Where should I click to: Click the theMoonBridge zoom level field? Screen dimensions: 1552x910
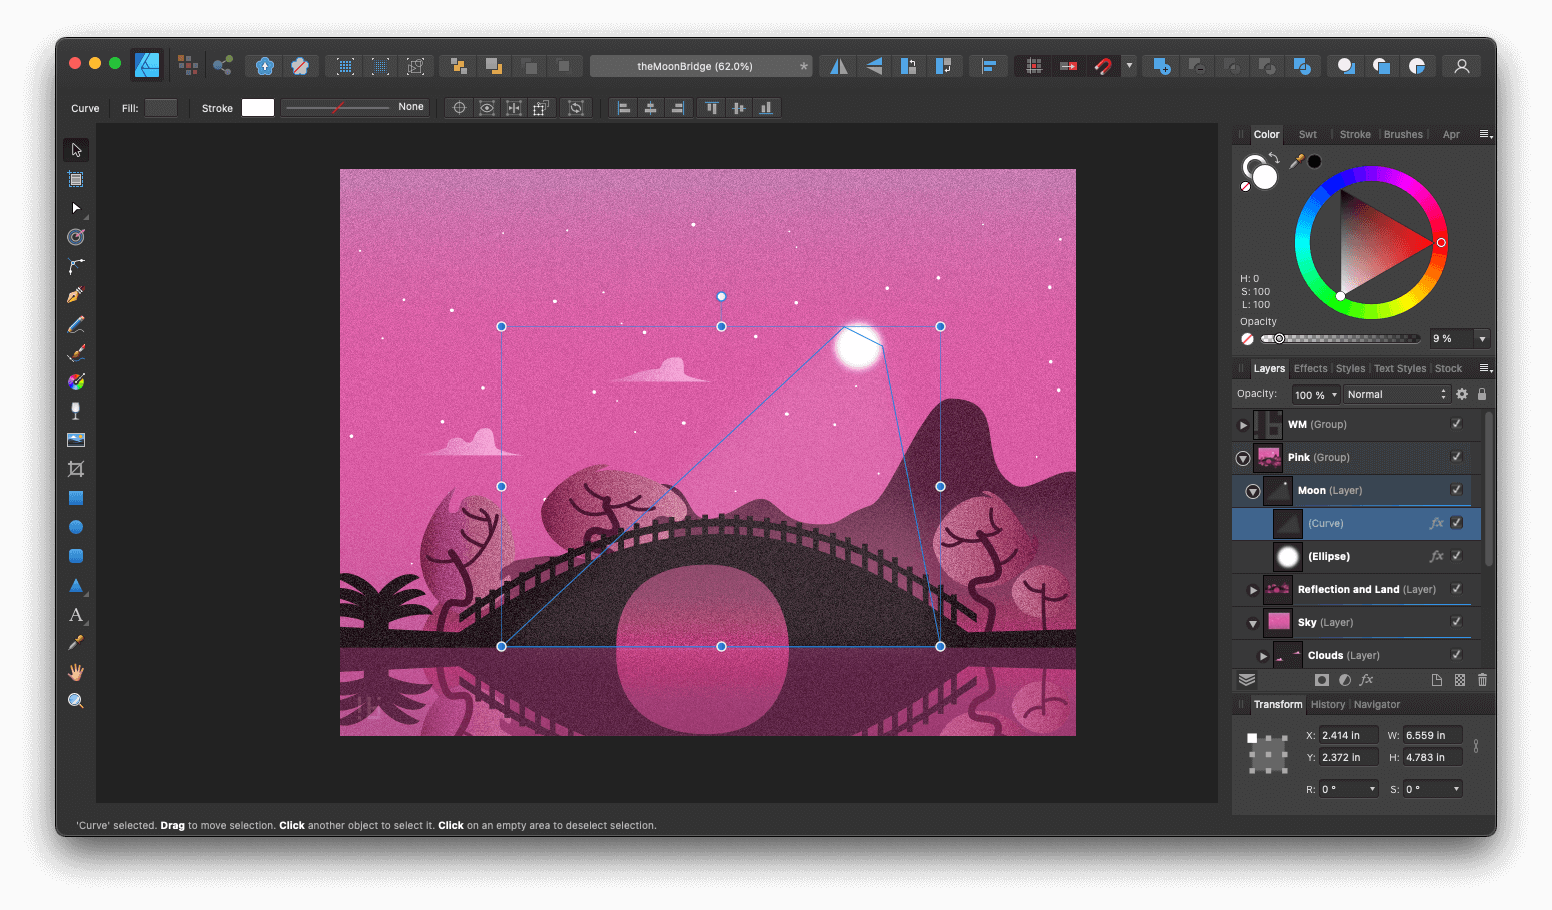pos(700,65)
